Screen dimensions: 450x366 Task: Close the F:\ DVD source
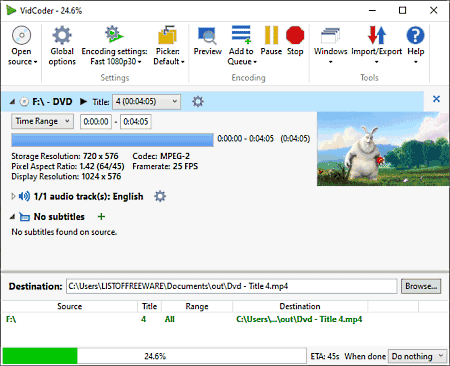point(436,99)
